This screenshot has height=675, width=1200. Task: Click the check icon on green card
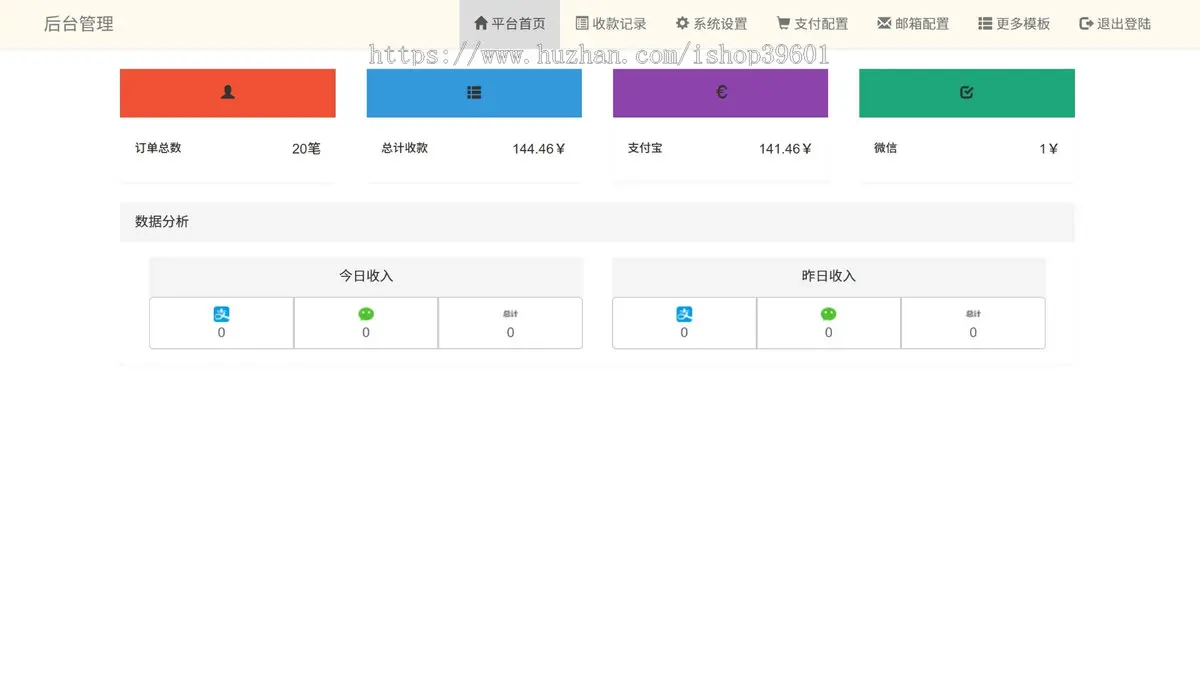click(967, 92)
